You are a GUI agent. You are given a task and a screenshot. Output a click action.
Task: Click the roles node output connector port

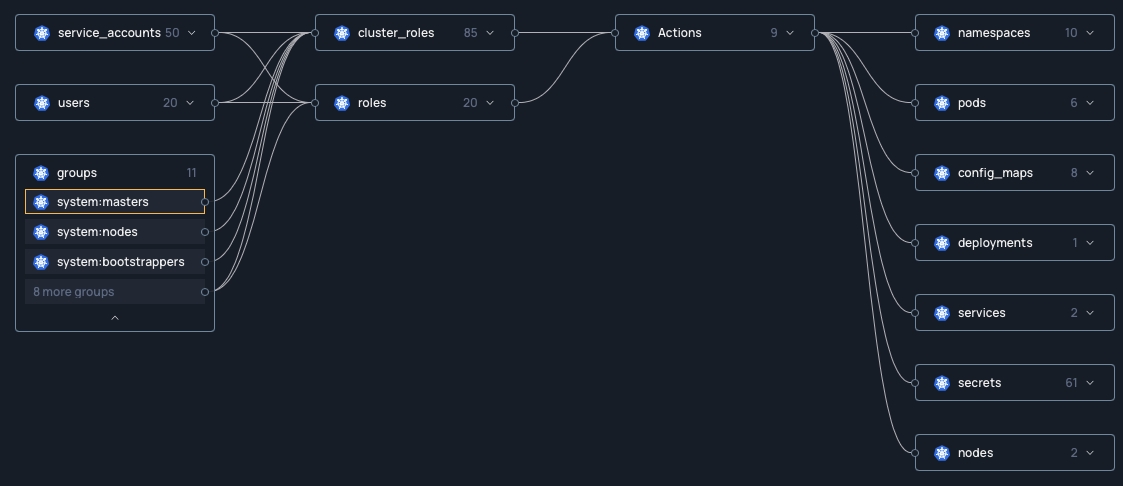point(515,103)
